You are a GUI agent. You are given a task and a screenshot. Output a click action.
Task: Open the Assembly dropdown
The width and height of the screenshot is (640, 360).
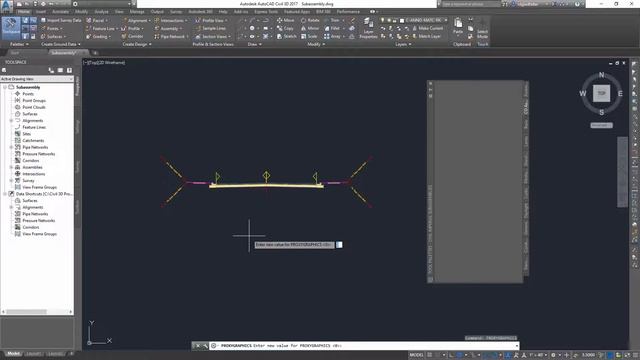coord(168,28)
